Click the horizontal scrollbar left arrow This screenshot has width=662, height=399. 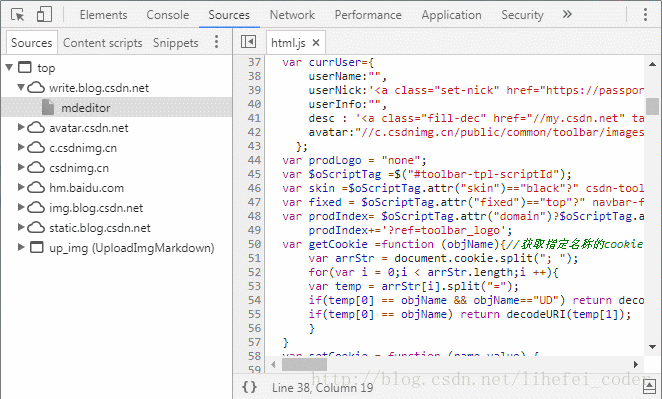click(273, 364)
